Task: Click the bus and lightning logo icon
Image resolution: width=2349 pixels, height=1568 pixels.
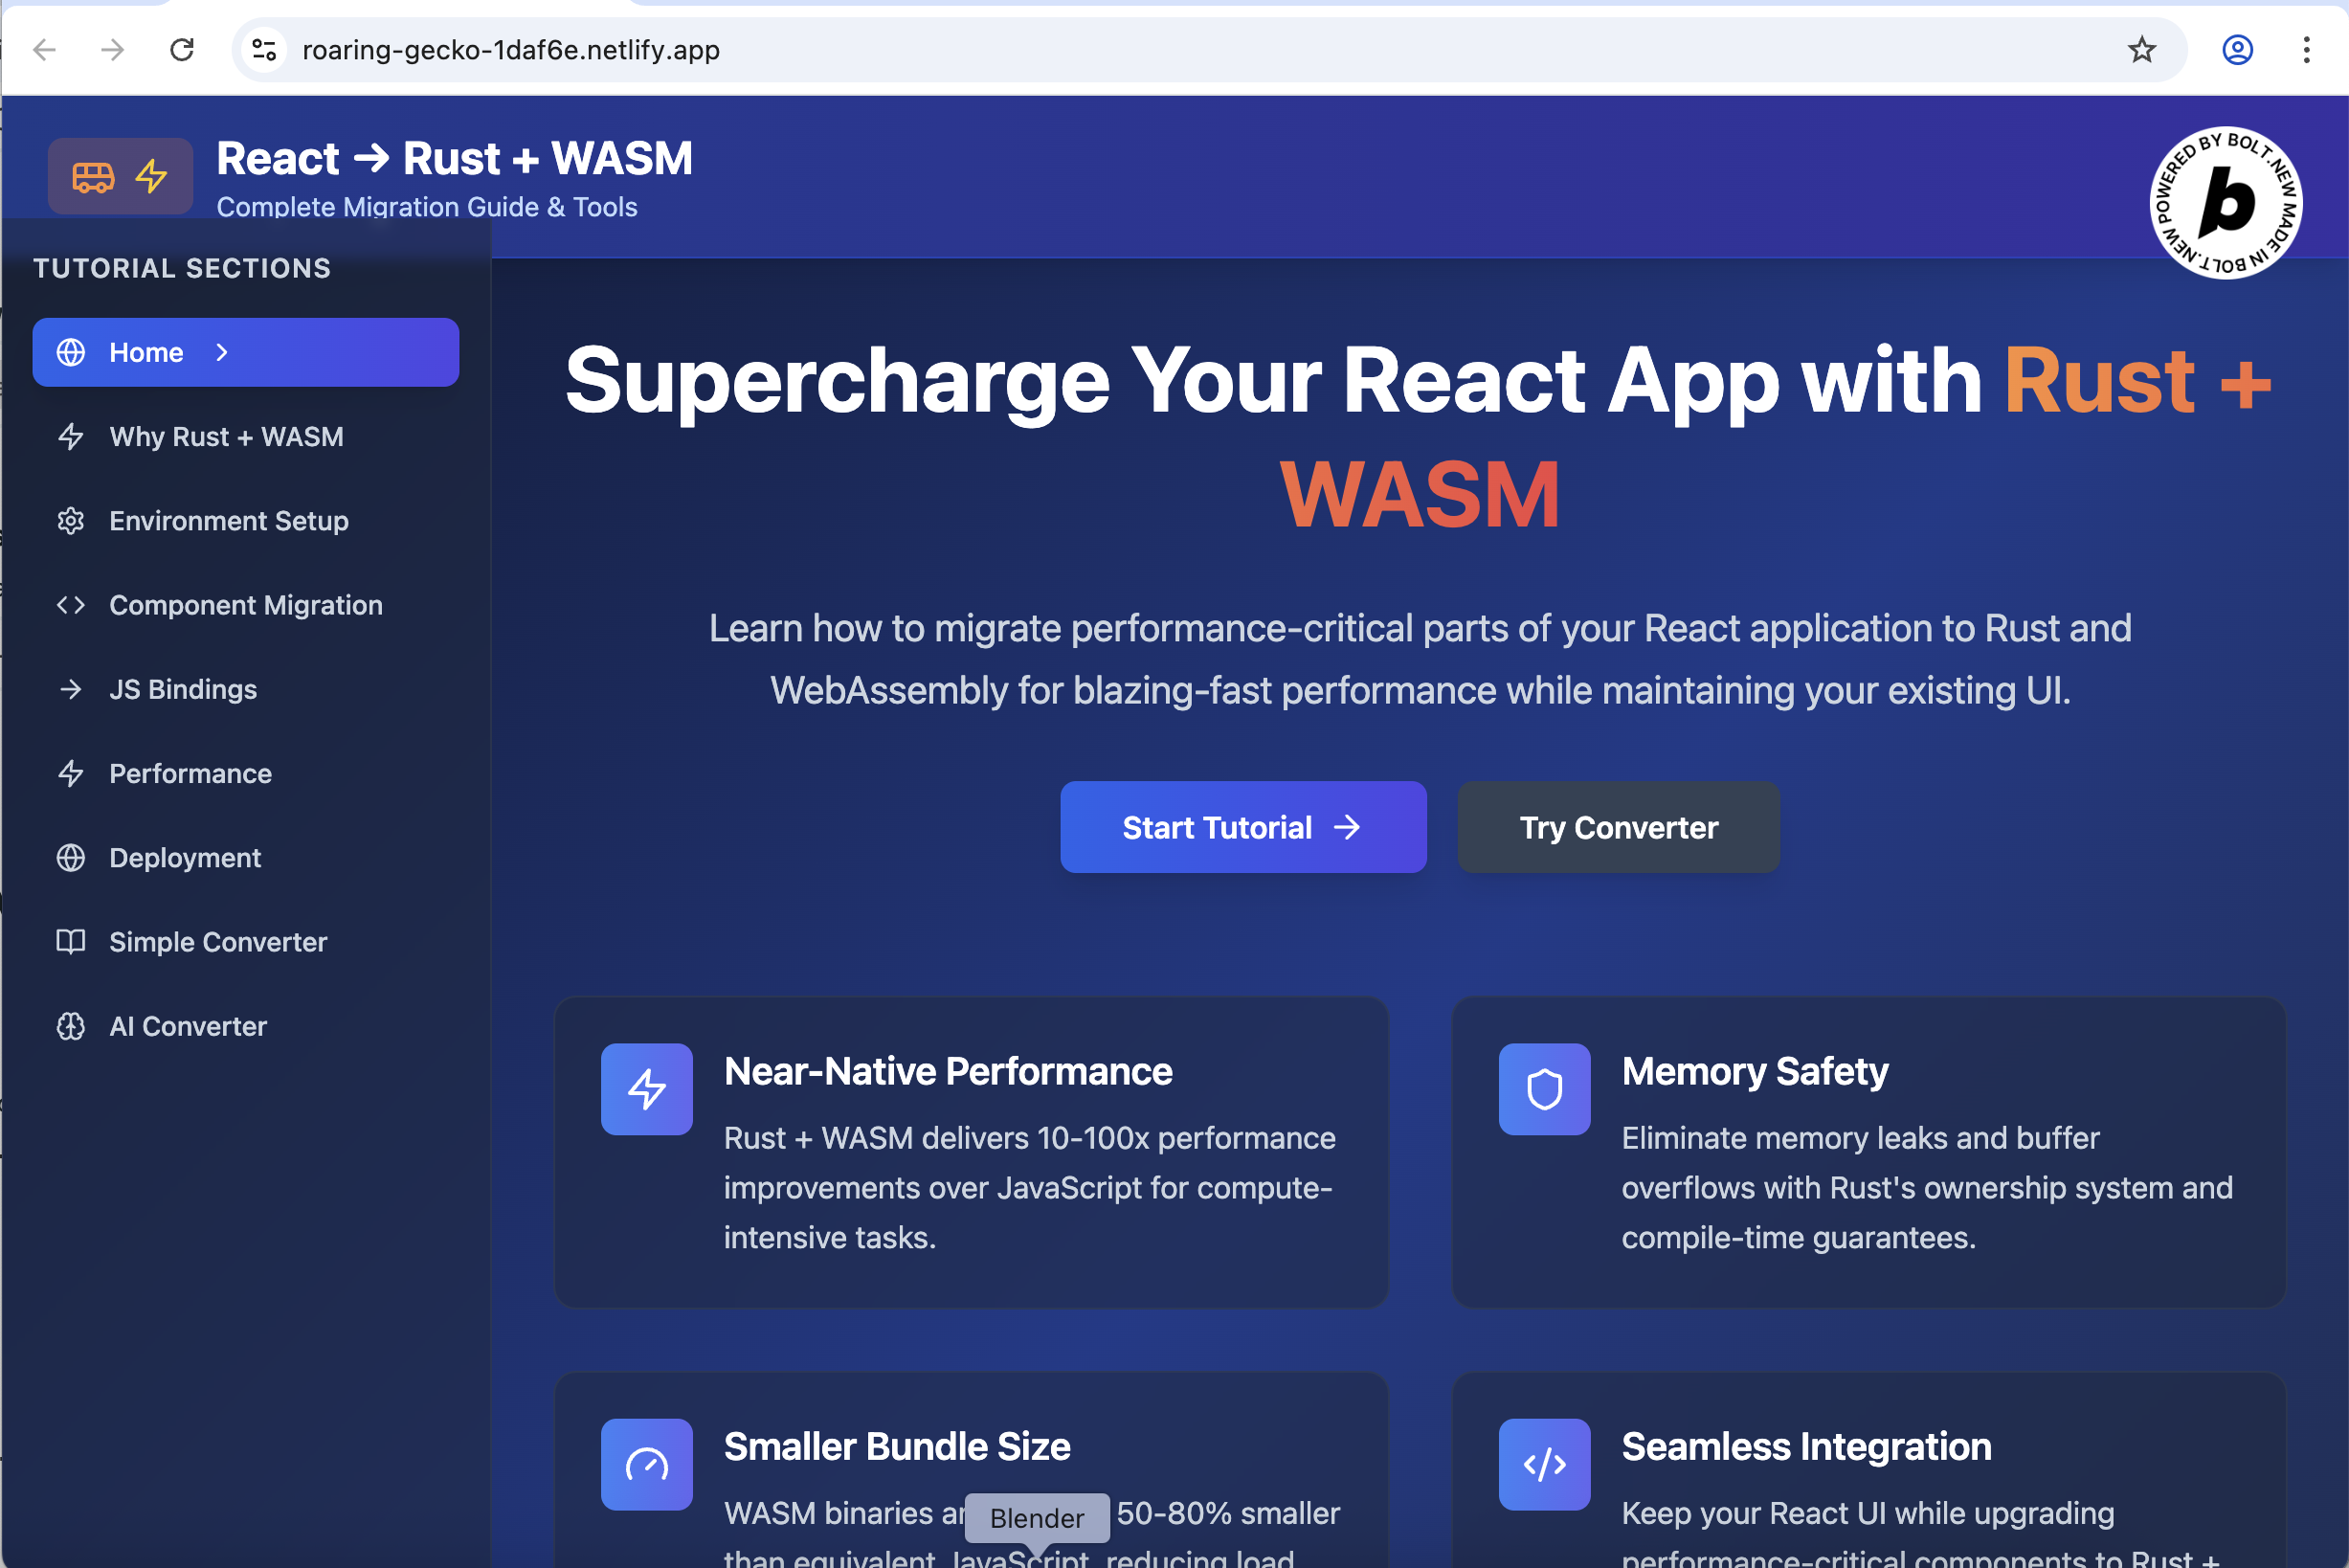Action: pos(120,176)
